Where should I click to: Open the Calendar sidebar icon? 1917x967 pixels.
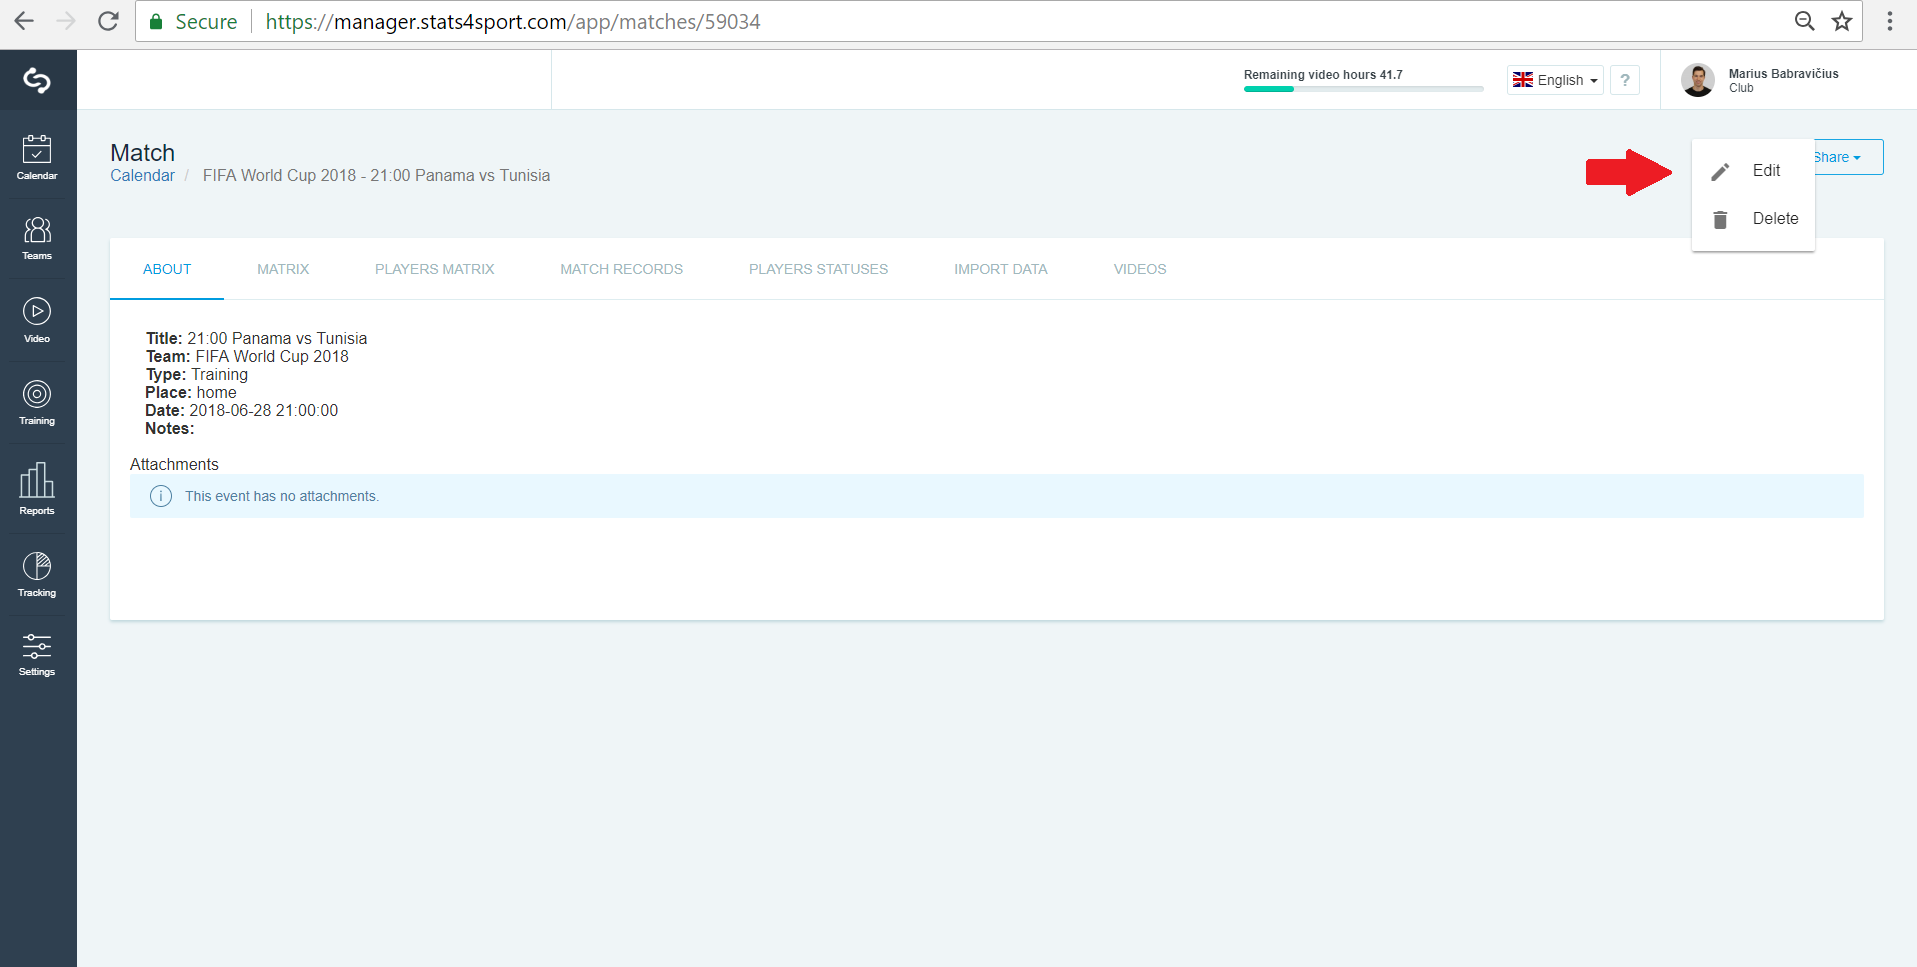[37, 158]
